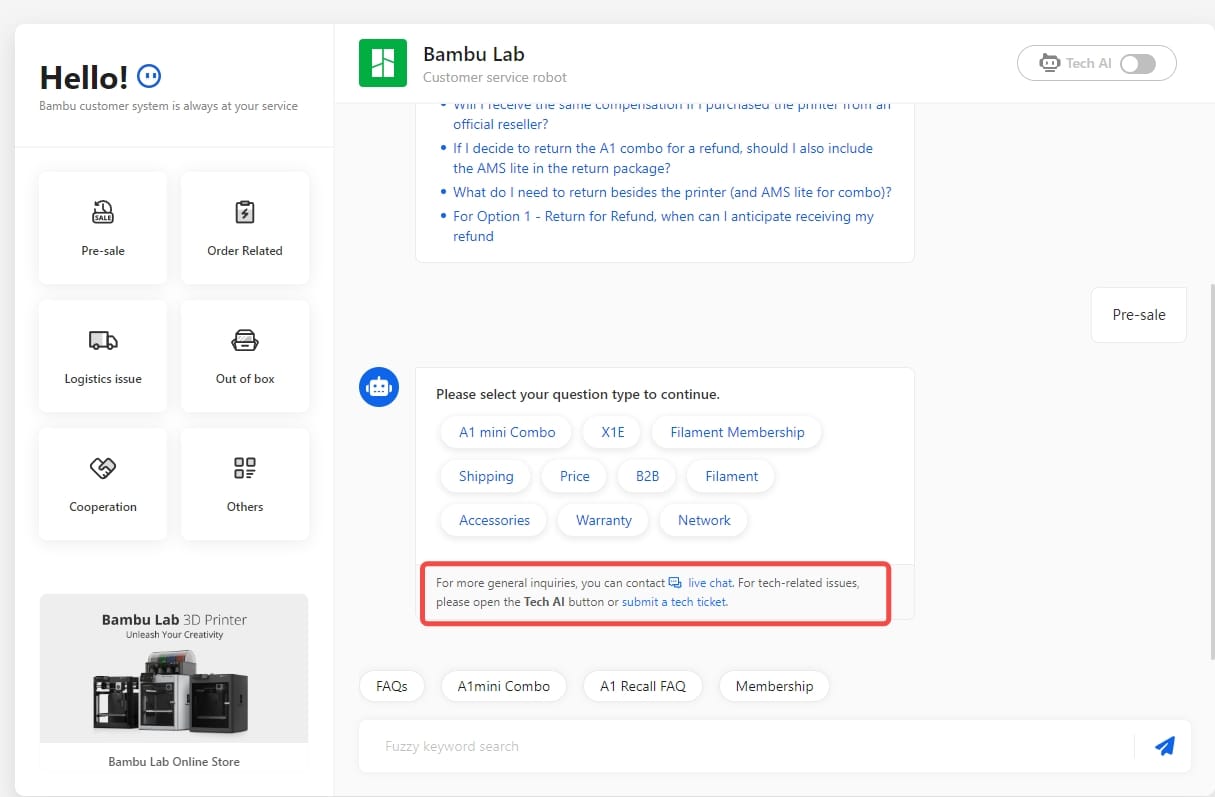Click the smiley face beside Hello!
Screen dimensions: 1215x797
pos(149,76)
